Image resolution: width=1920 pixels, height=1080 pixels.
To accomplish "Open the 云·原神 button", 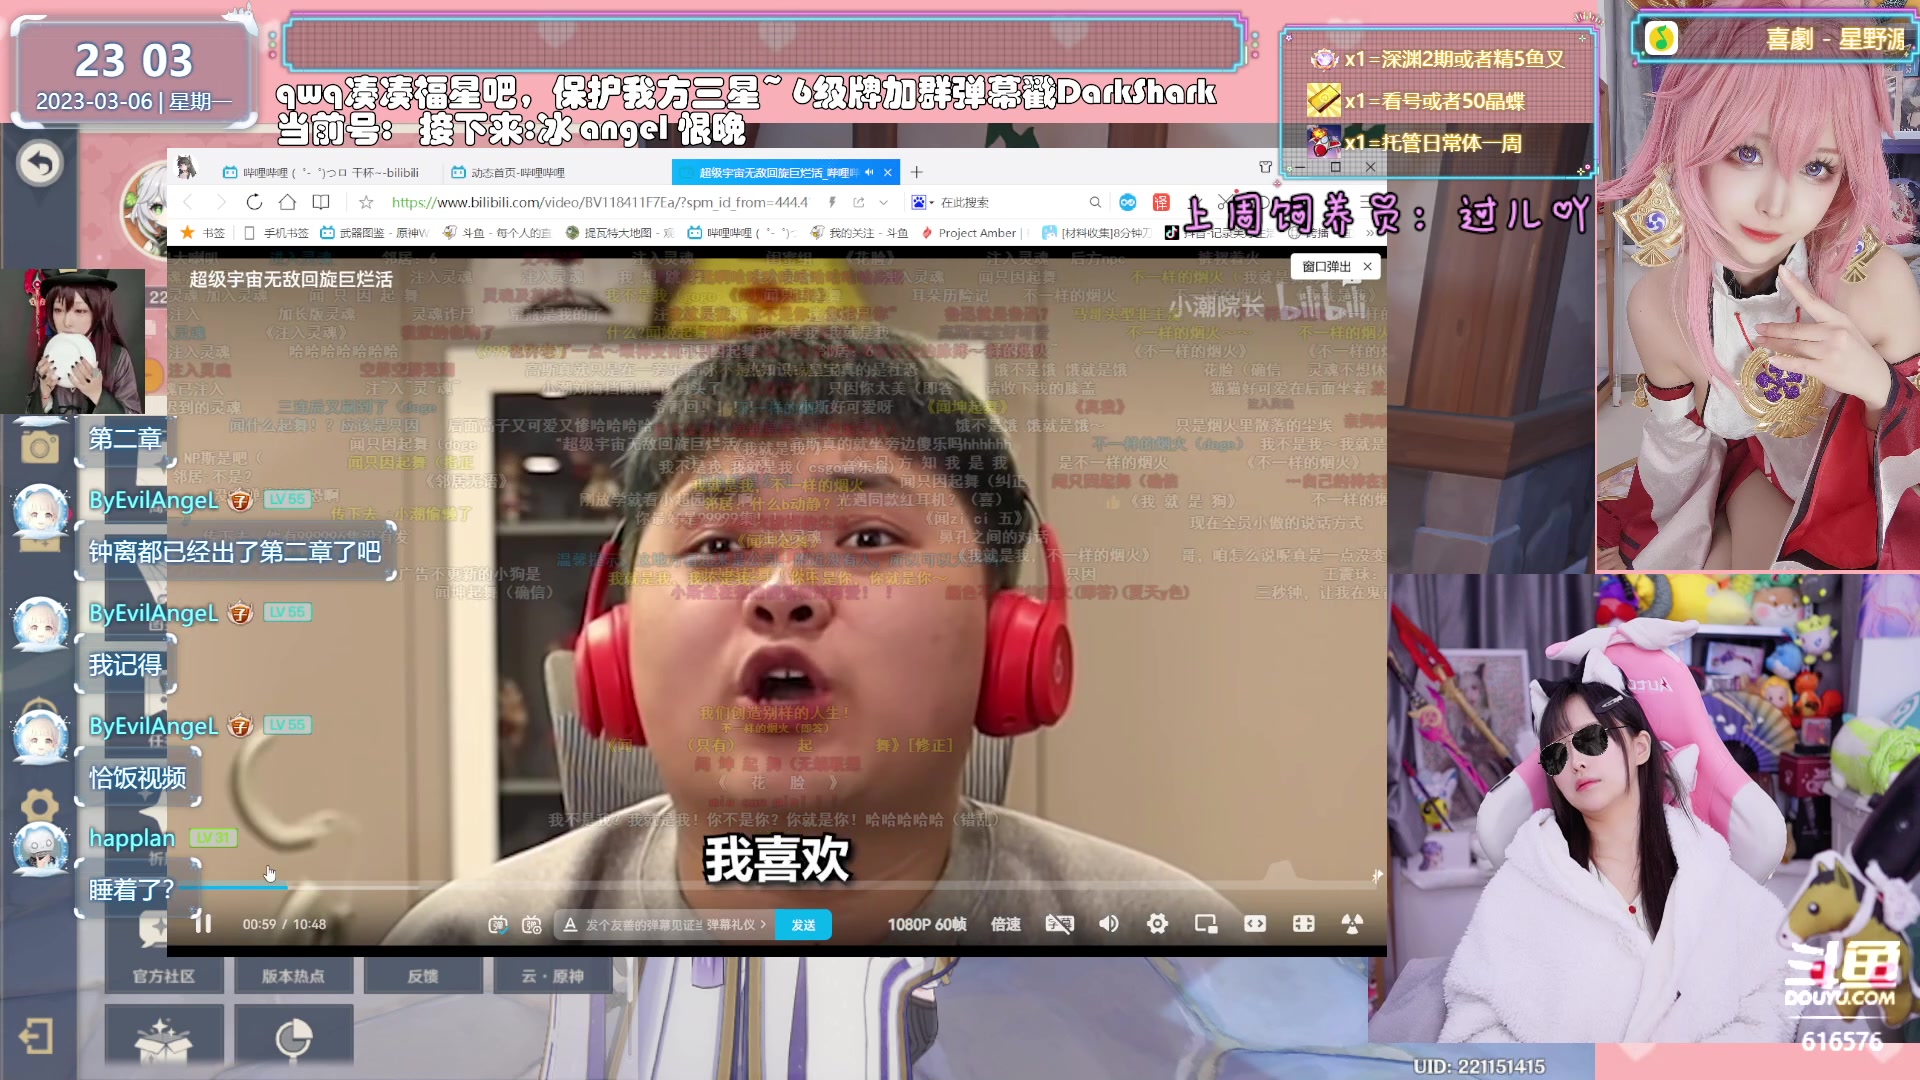I will coord(552,976).
